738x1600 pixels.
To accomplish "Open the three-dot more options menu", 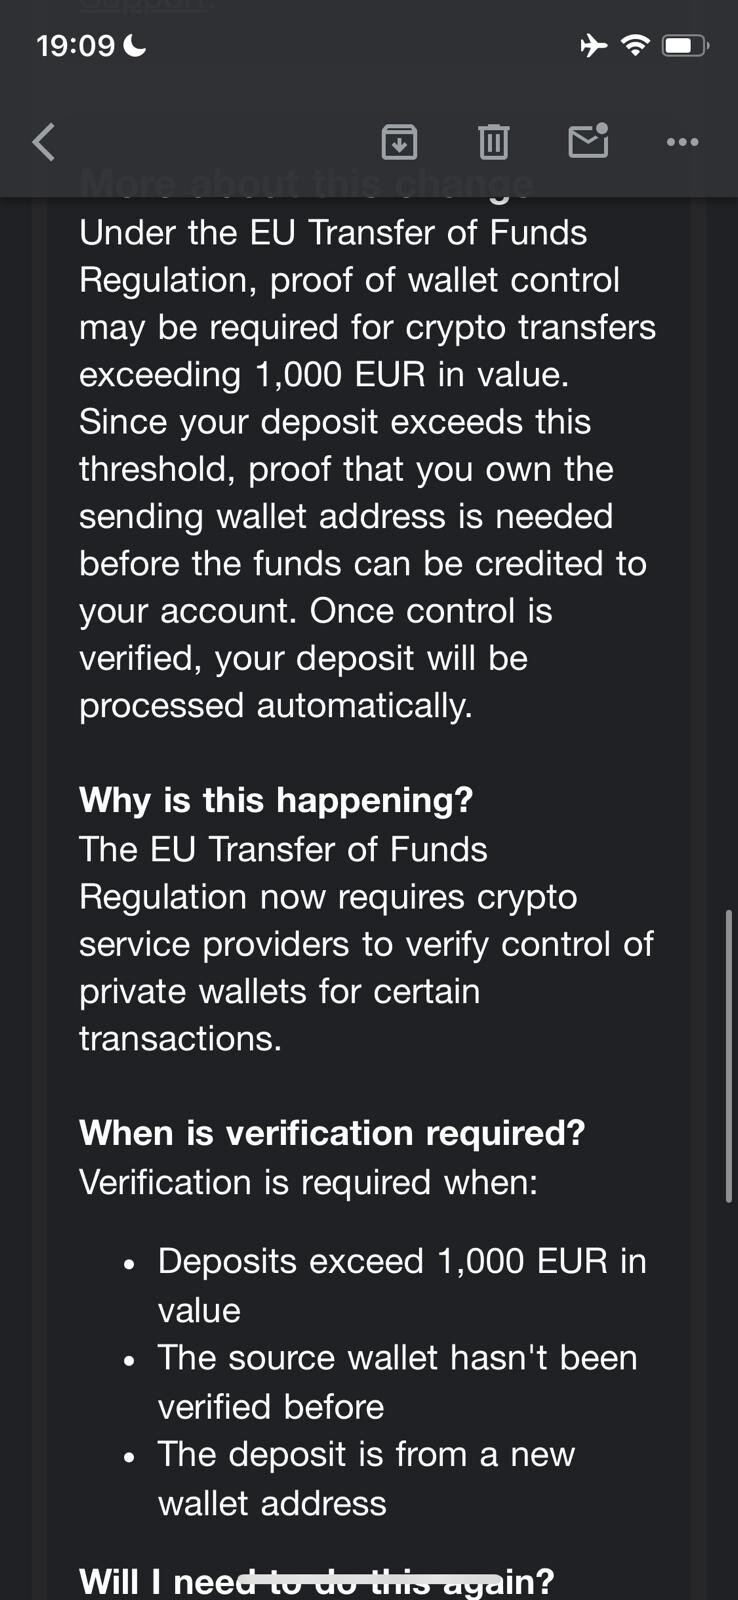I will pos(682,142).
